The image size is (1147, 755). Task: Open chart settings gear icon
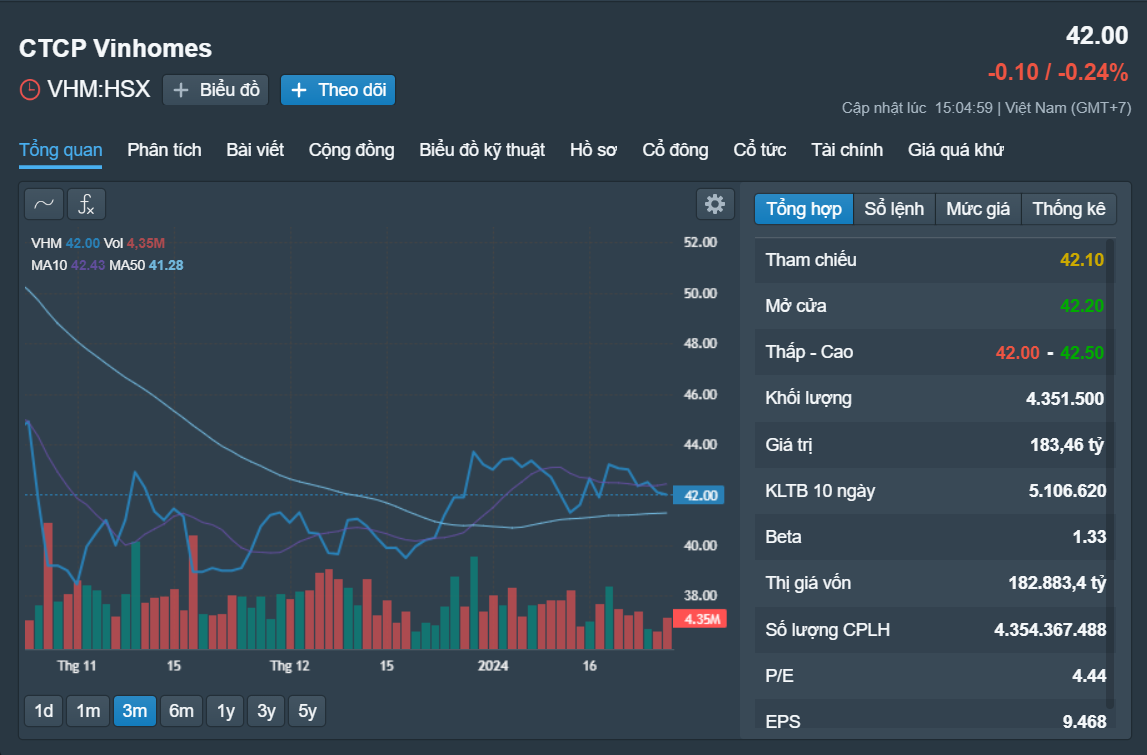click(x=715, y=204)
